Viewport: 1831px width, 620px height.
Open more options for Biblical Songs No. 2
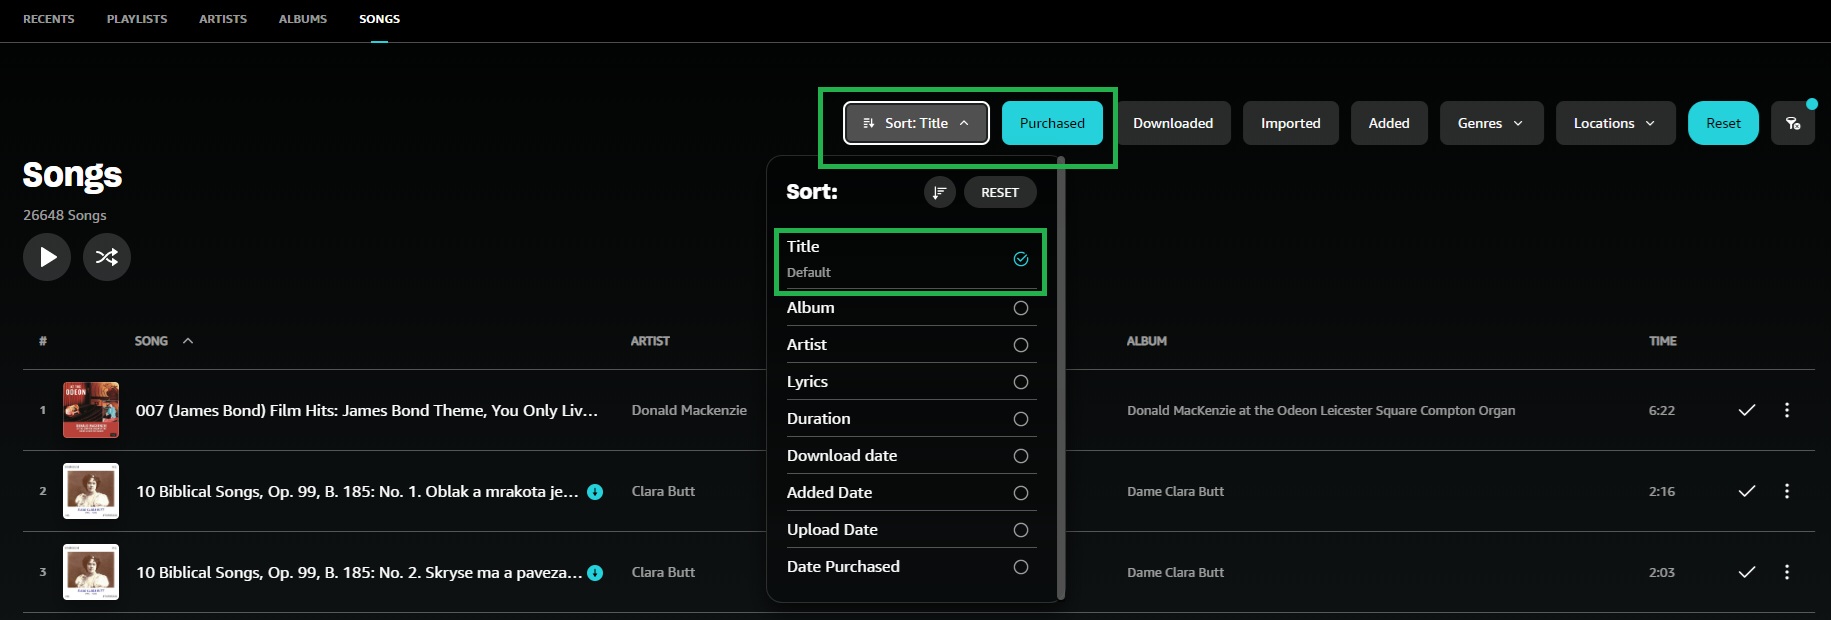click(x=1787, y=572)
